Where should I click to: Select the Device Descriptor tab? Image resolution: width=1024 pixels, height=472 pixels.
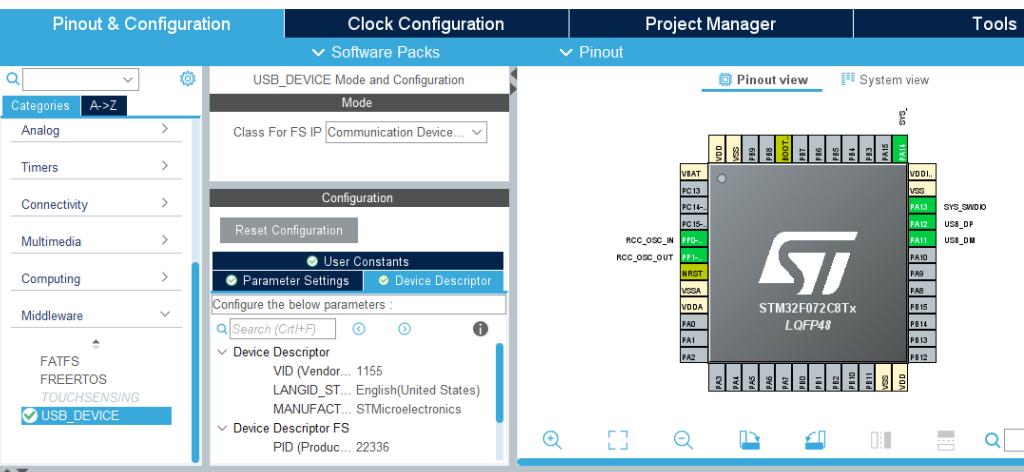click(x=434, y=281)
